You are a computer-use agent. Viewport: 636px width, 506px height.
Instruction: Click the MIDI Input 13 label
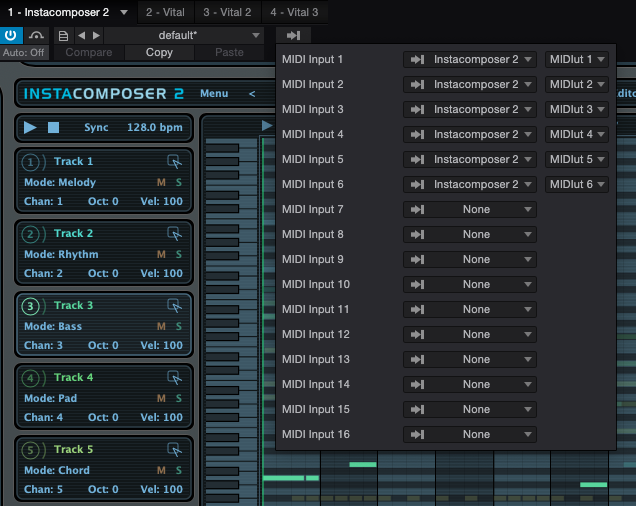[316, 360]
